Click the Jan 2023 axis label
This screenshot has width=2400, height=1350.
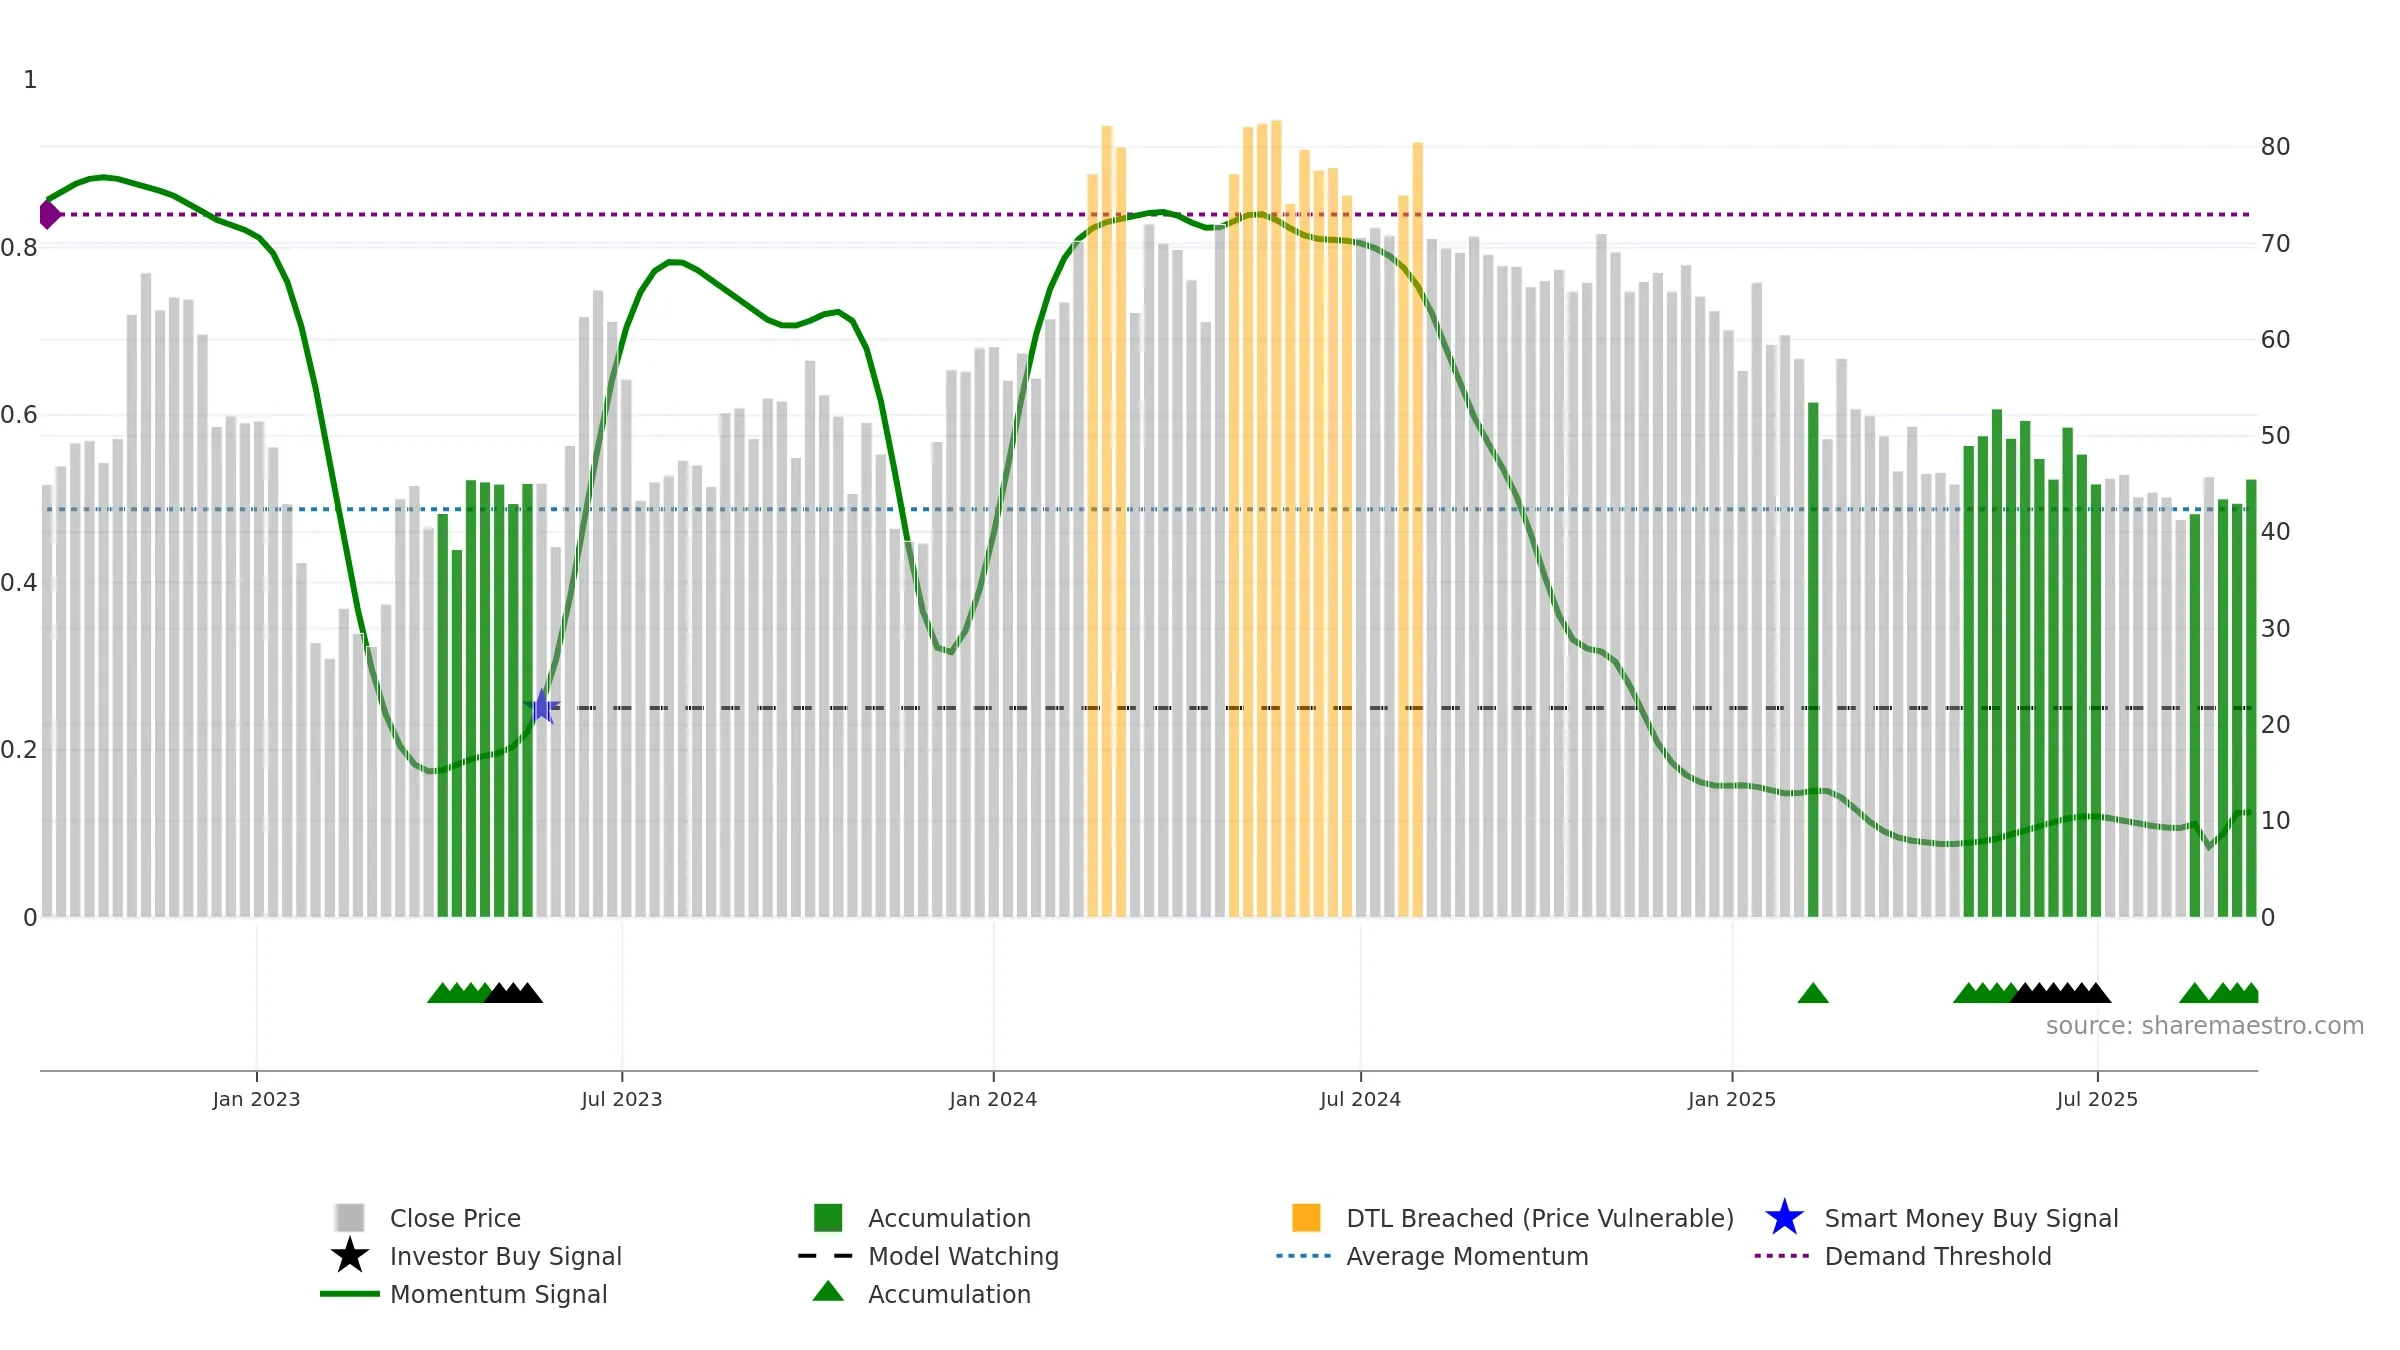pyautogui.click(x=256, y=1099)
